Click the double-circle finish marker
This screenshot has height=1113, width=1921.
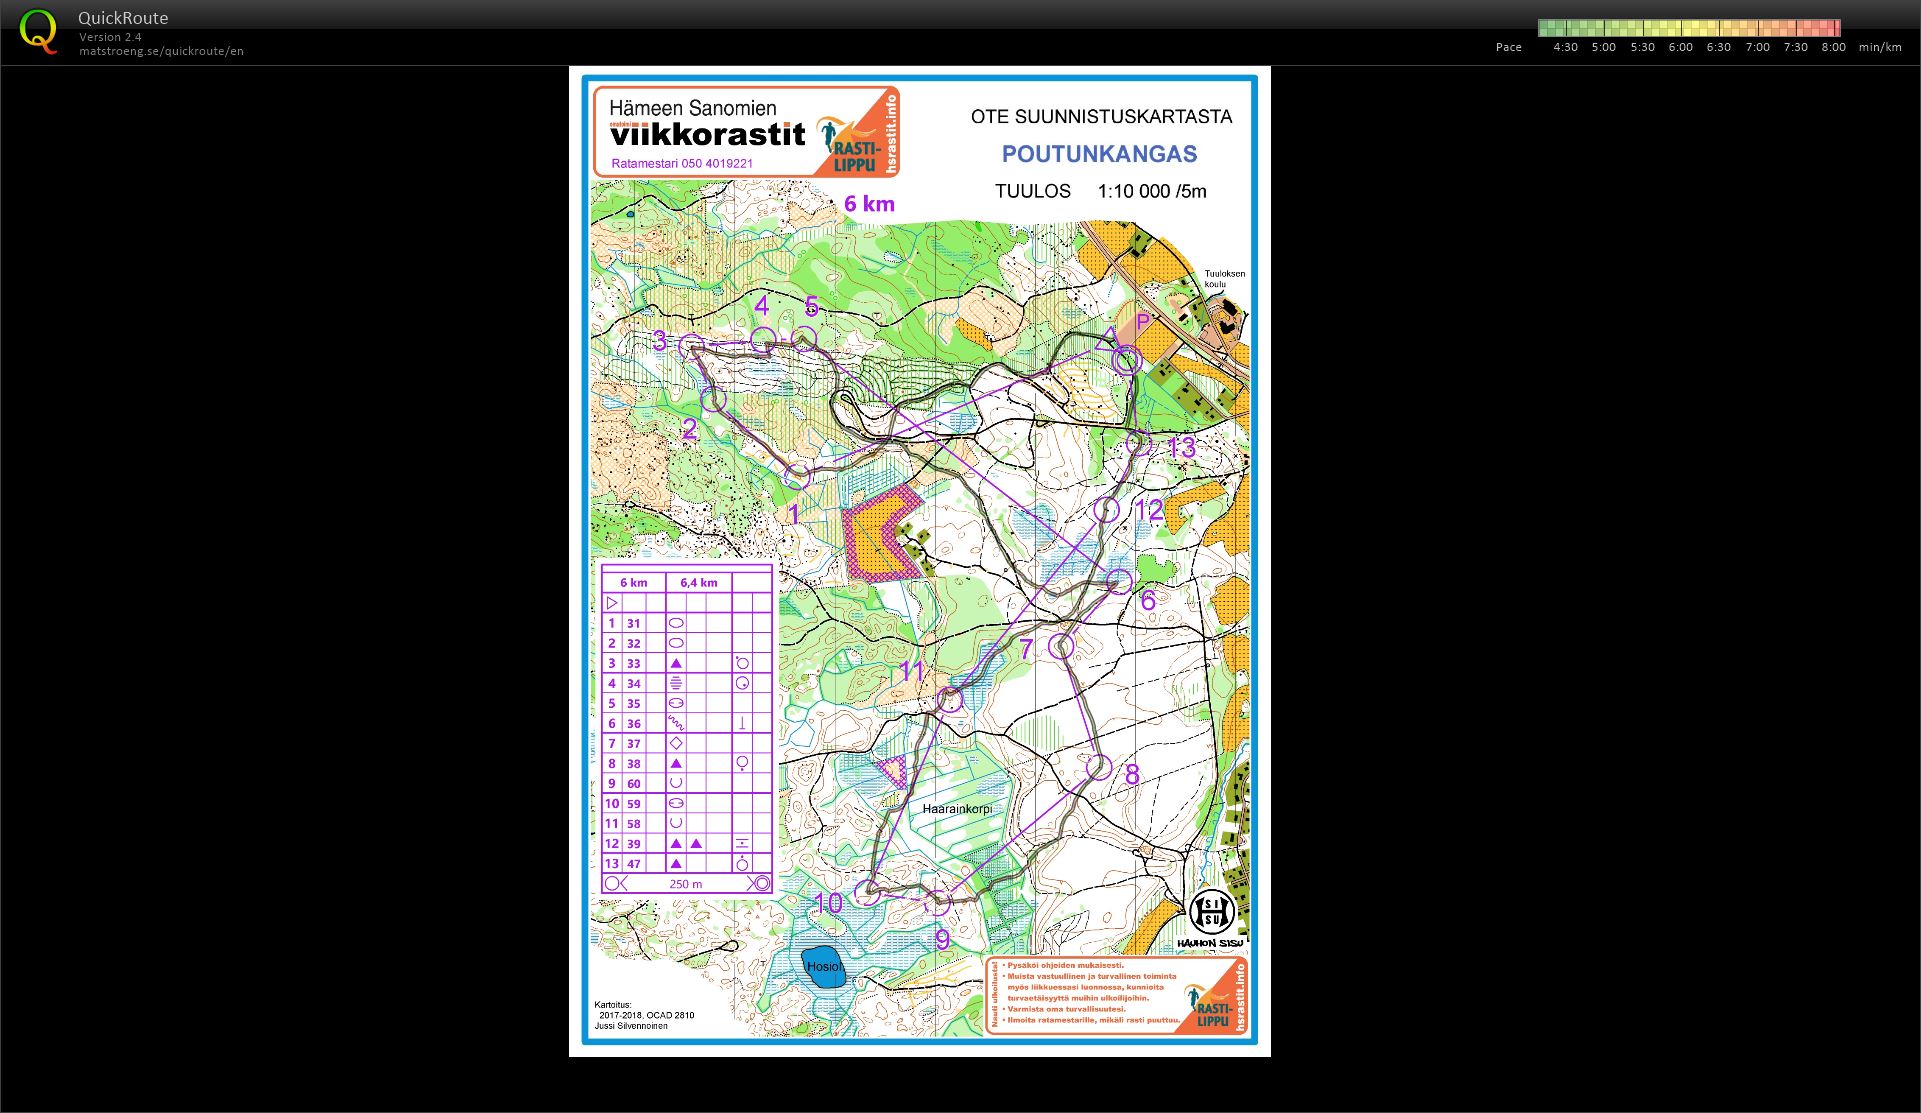[x=1127, y=360]
